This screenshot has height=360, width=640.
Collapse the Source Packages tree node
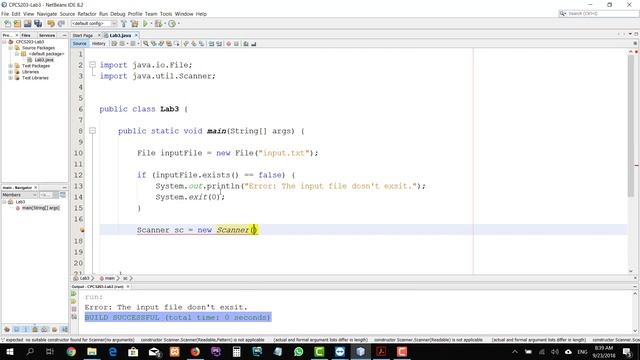(11, 48)
